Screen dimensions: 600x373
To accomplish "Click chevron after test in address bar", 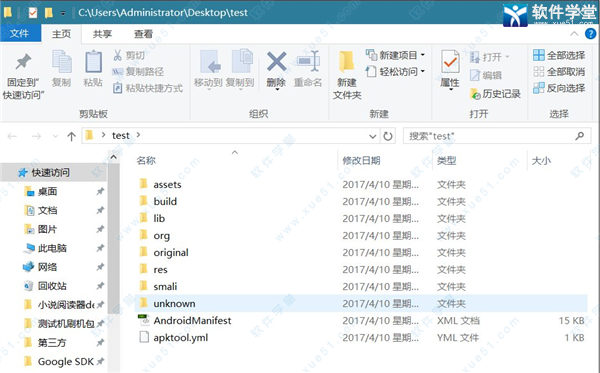I will pyautogui.click(x=138, y=135).
